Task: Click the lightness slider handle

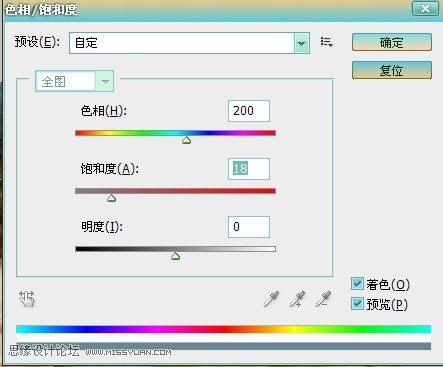Action: (x=176, y=256)
